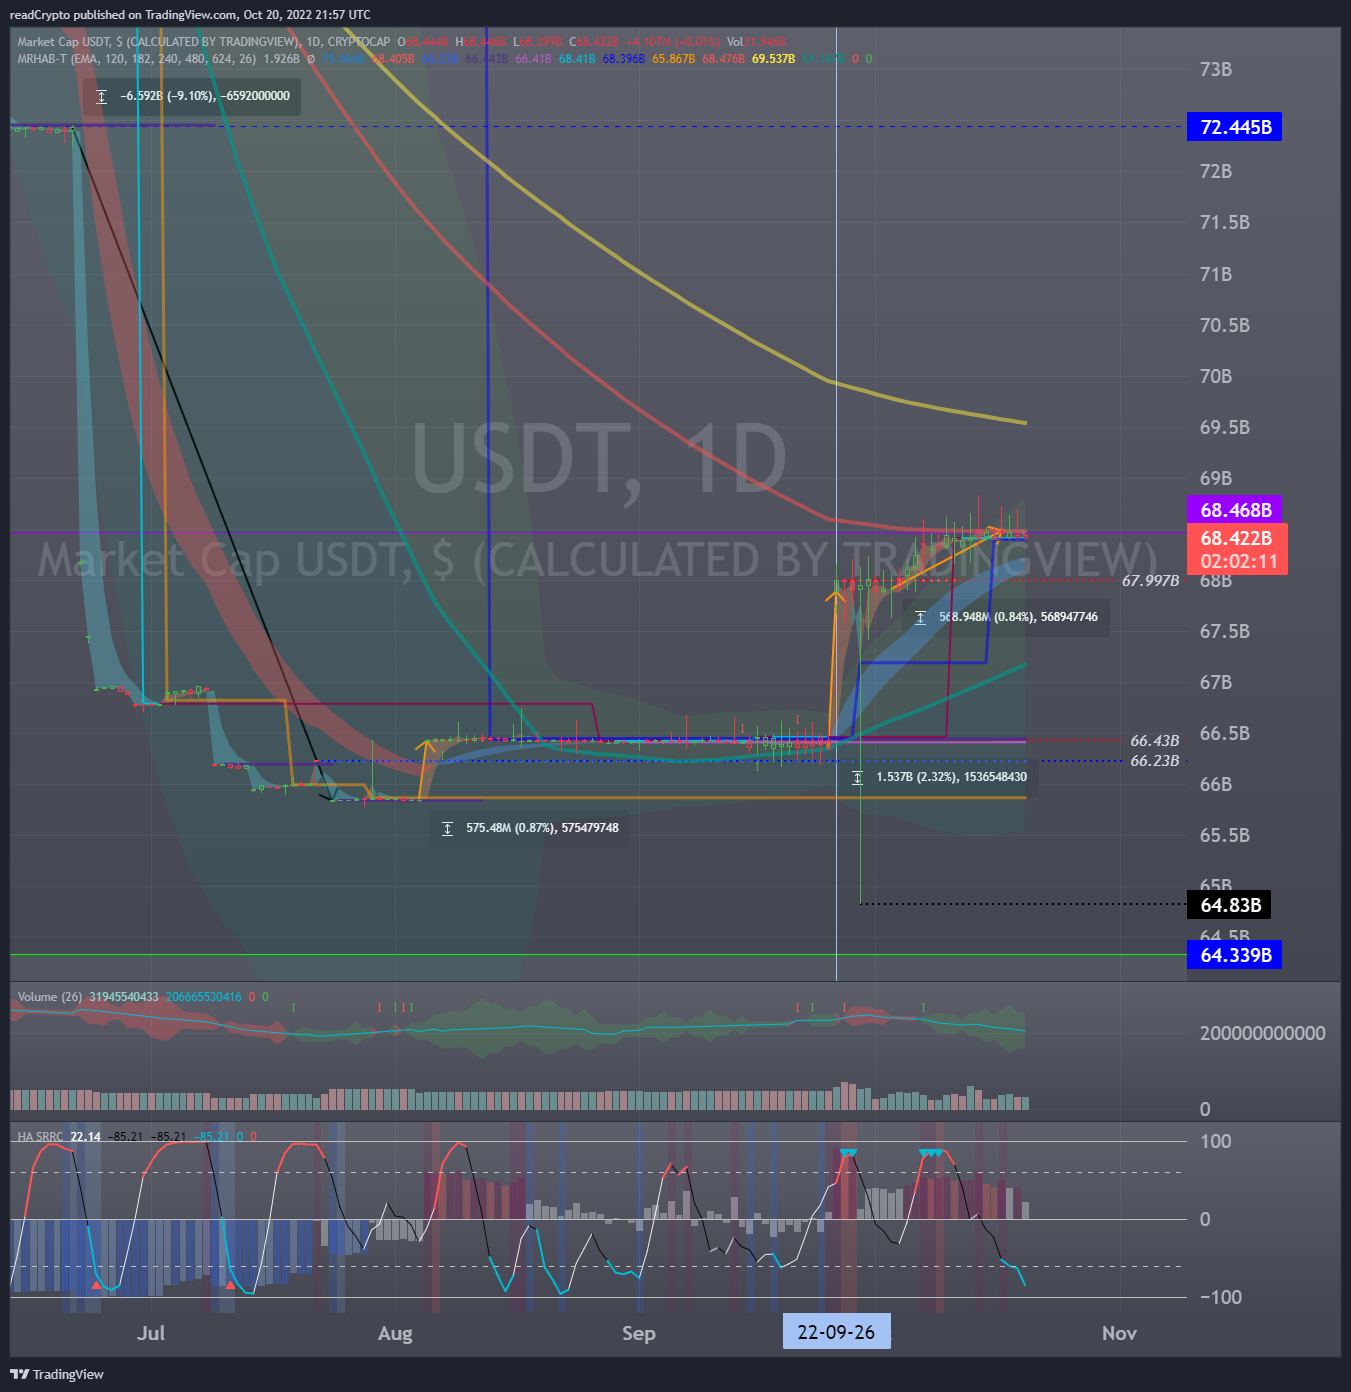Click the Jul label on the time axis
Screen dimensions: 1351x1392
pos(151,1333)
